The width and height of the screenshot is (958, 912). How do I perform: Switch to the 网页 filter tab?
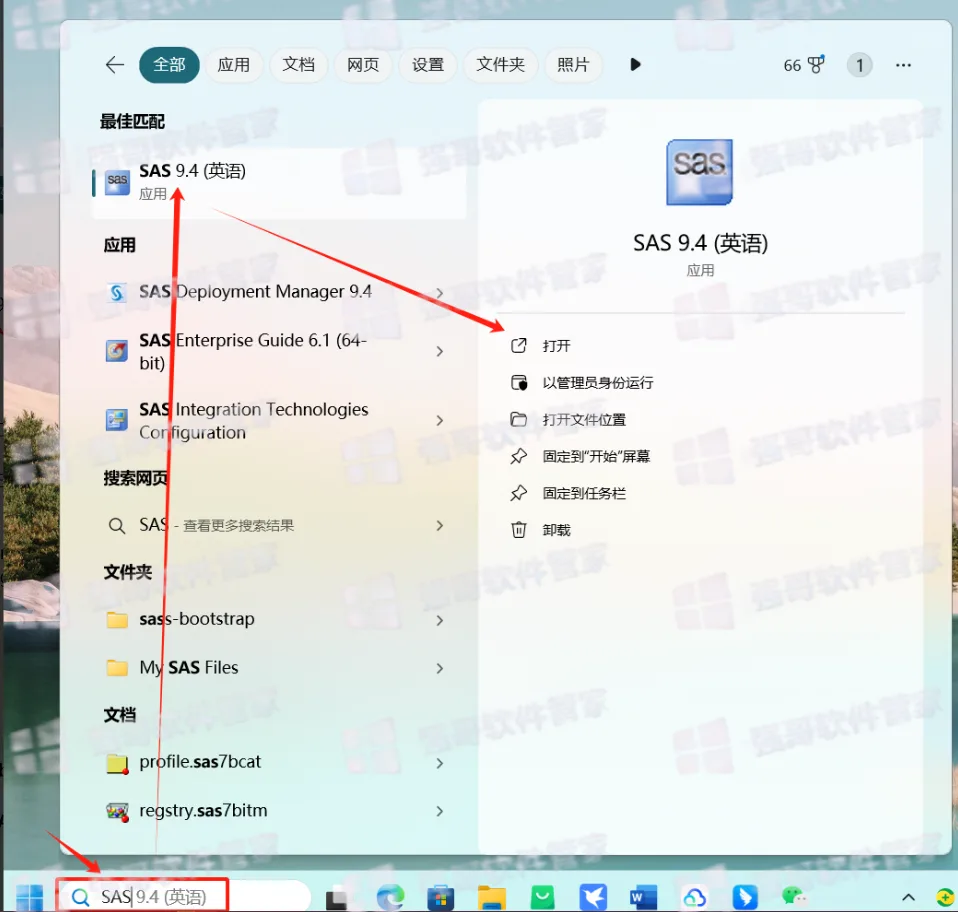363,65
